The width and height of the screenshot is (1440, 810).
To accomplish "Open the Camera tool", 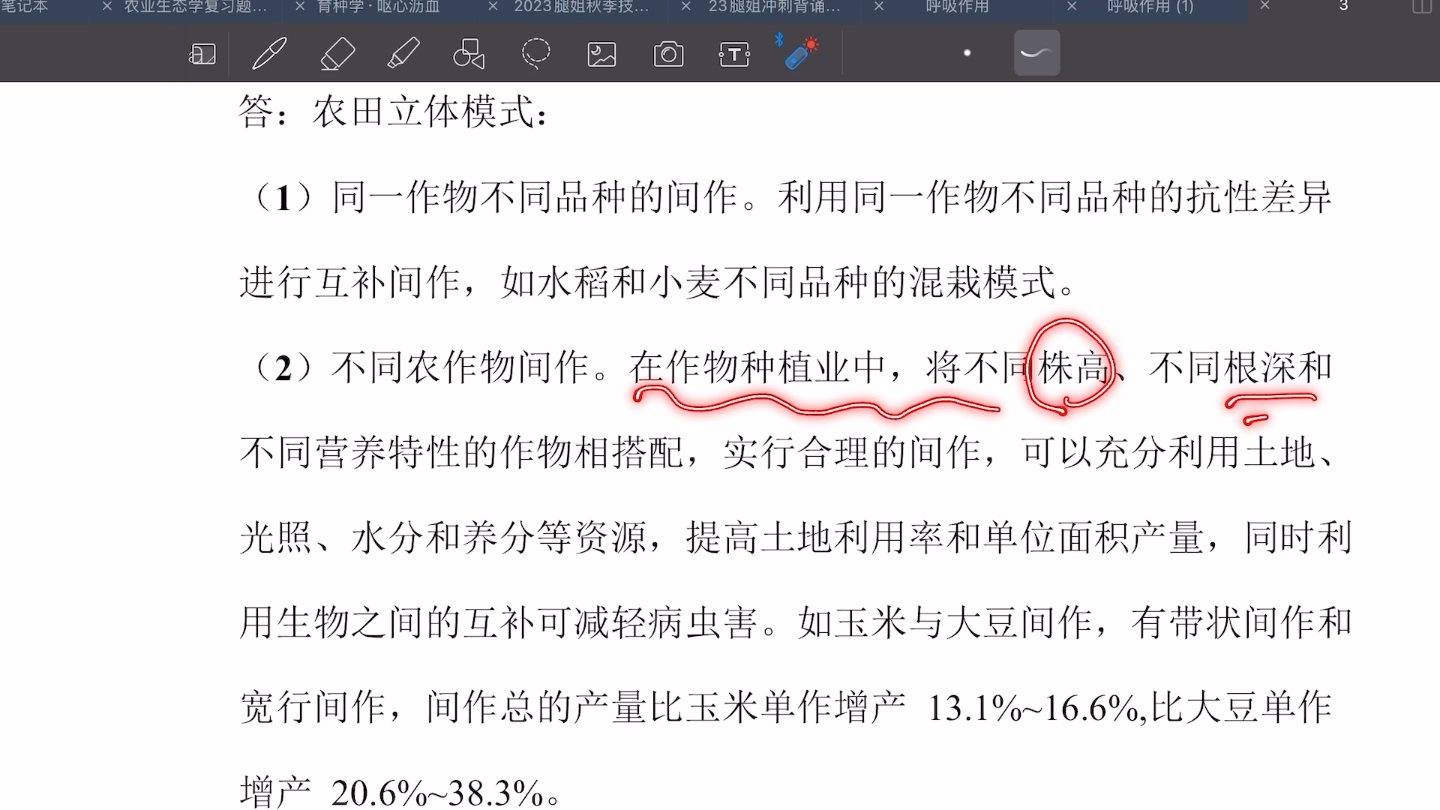I will (668, 54).
